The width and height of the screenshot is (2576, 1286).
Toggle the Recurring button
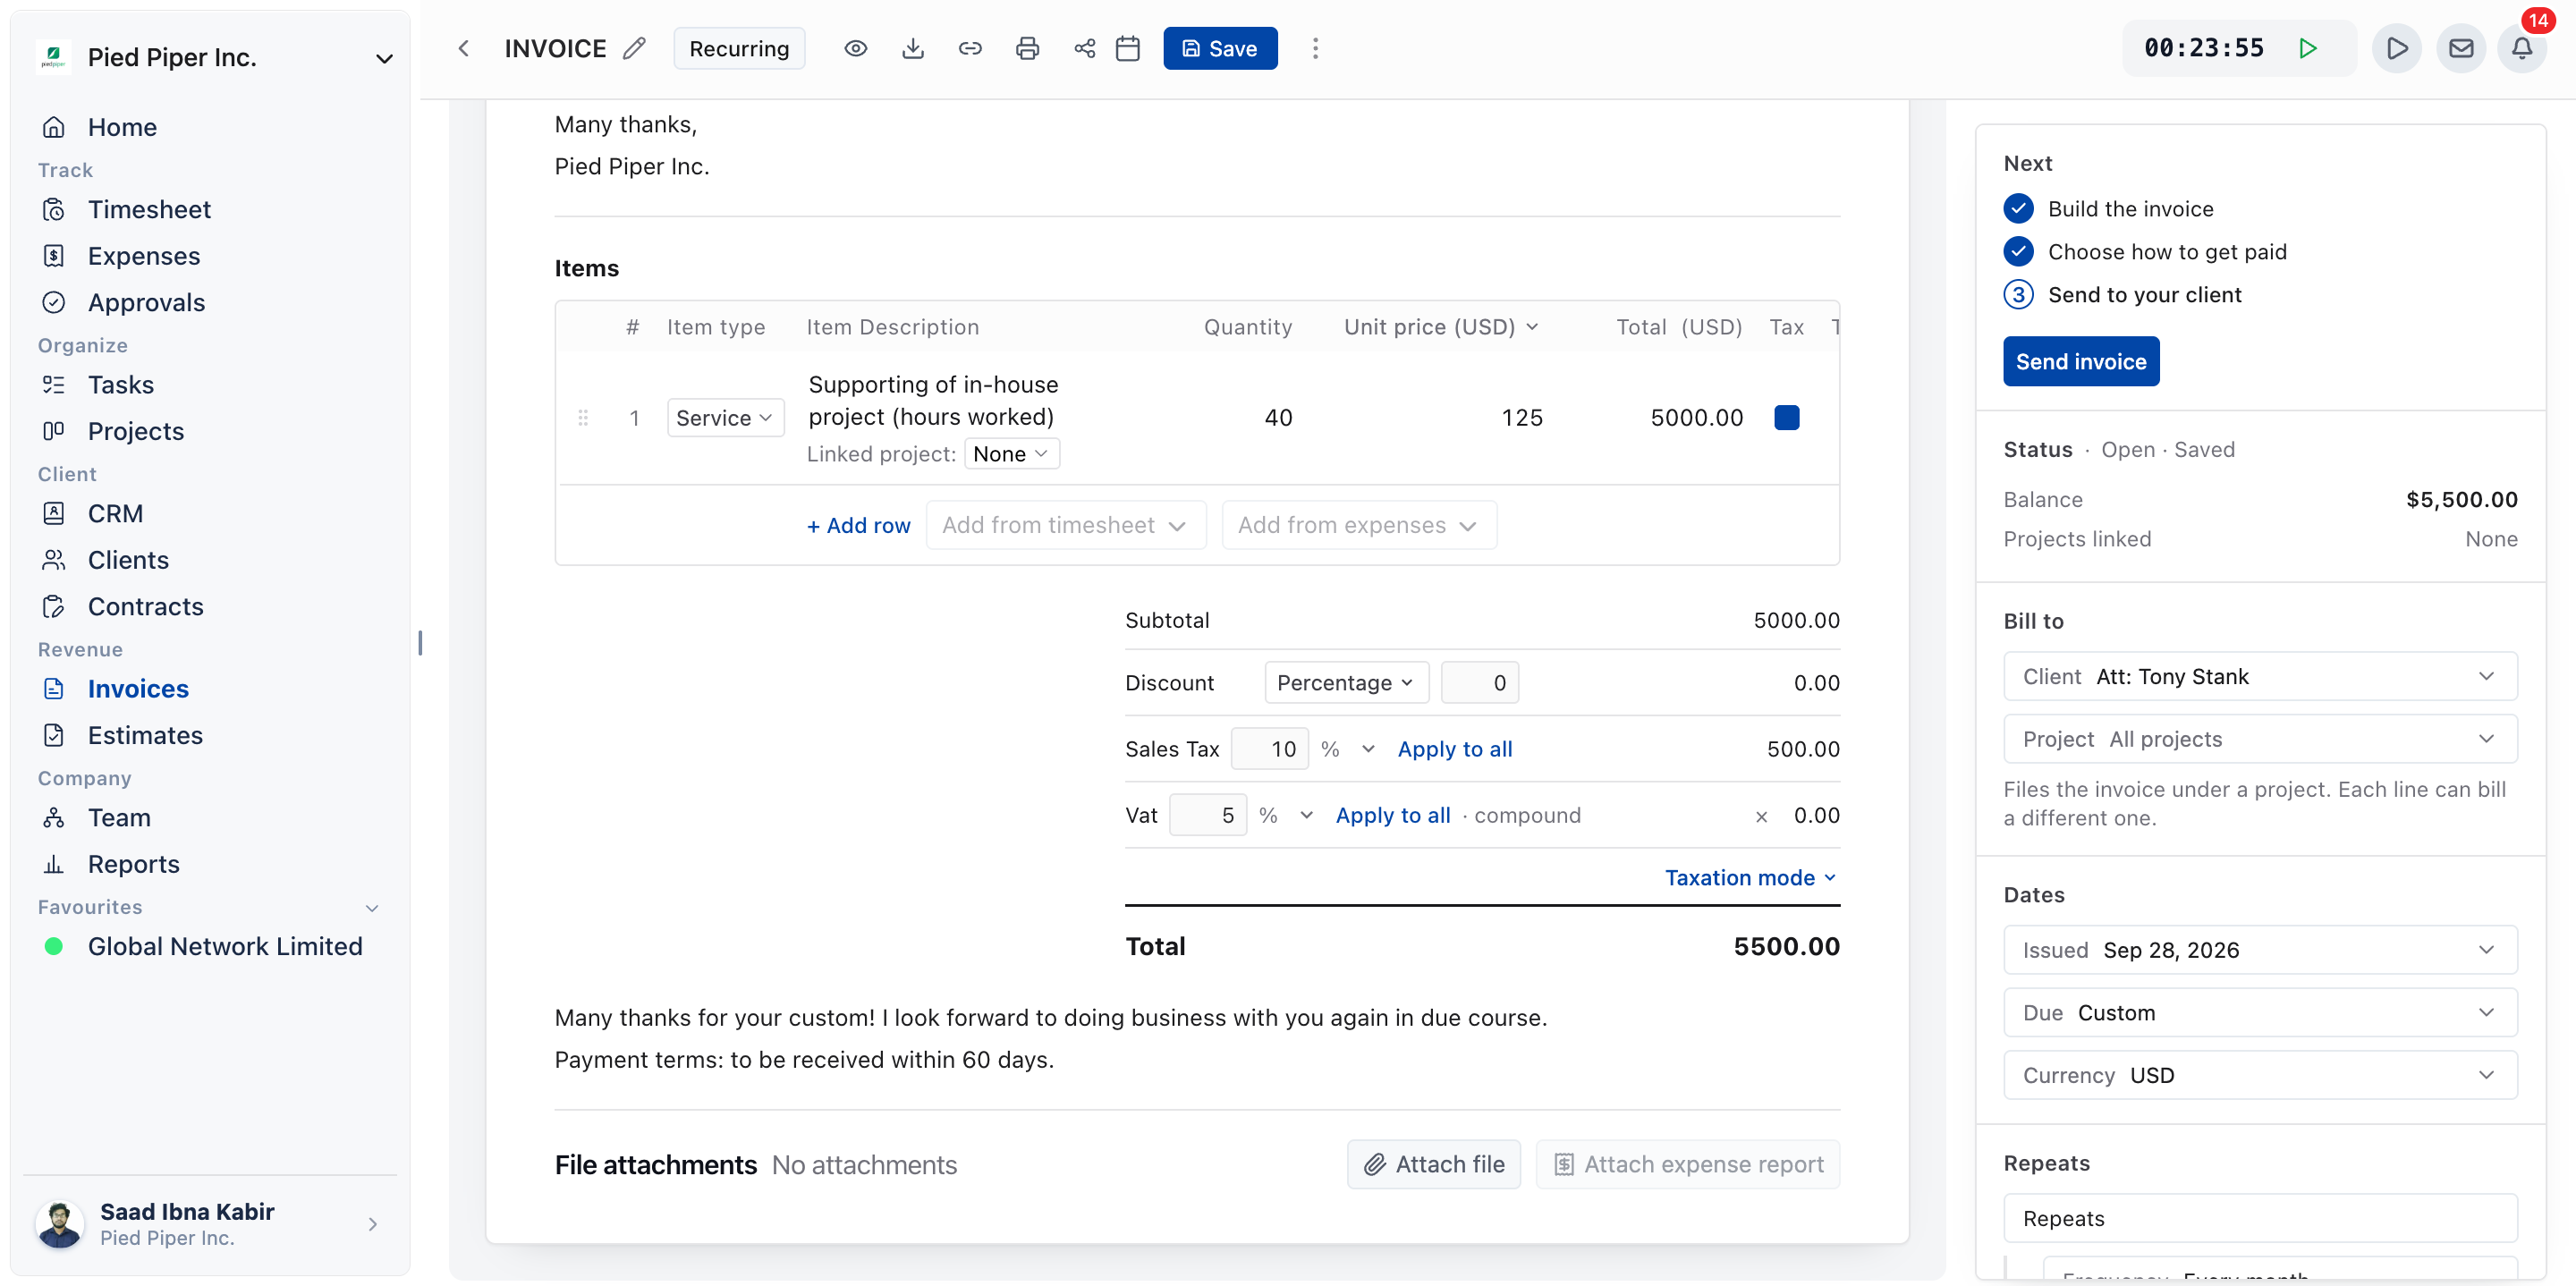coord(739,48)
